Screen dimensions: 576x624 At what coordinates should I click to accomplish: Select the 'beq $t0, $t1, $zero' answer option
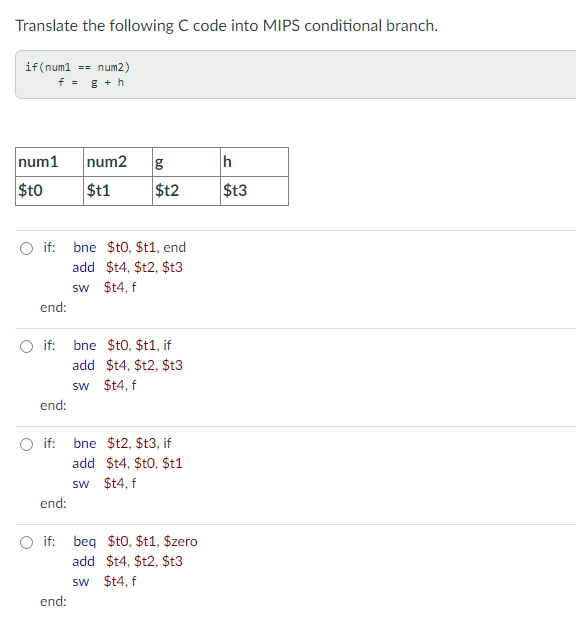pos(26,542)
